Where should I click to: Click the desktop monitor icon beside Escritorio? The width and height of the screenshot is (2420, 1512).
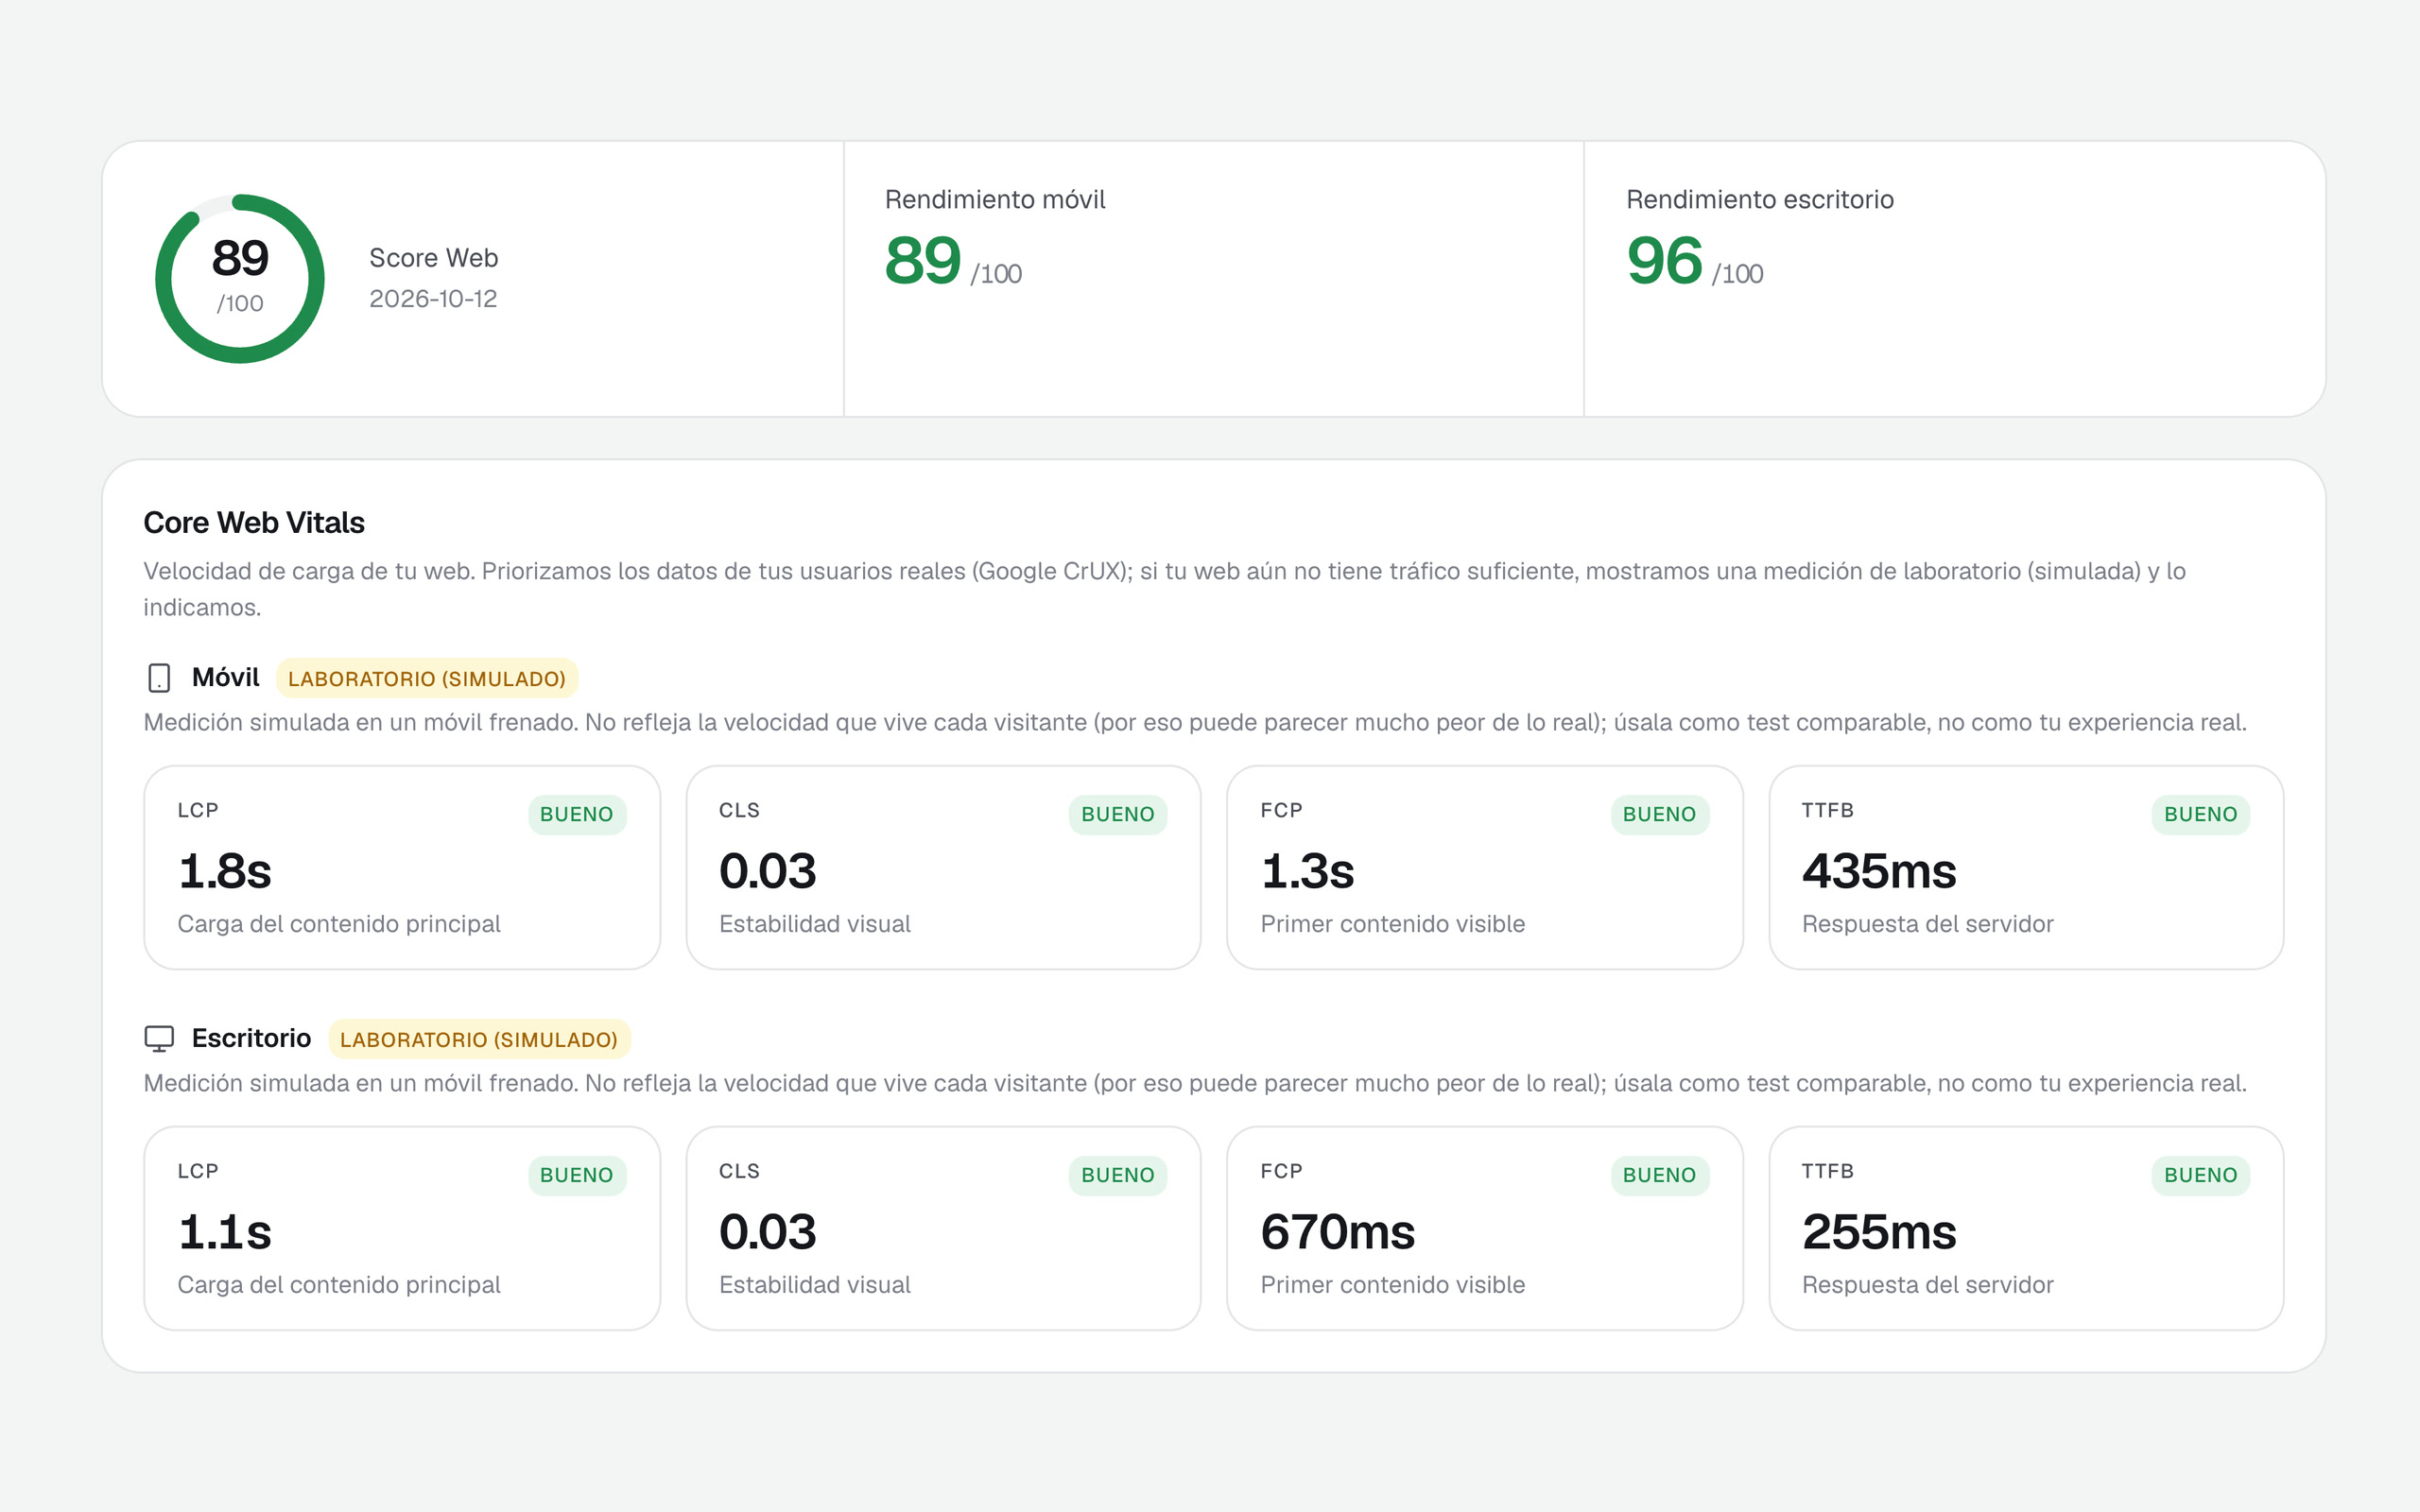tap(159, 1039)
